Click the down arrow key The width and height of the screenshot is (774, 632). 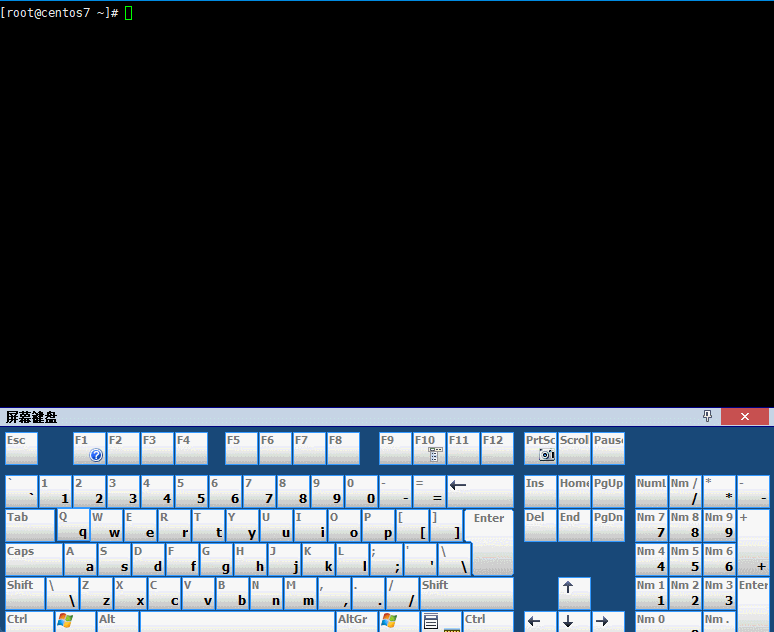pos(575,622)
